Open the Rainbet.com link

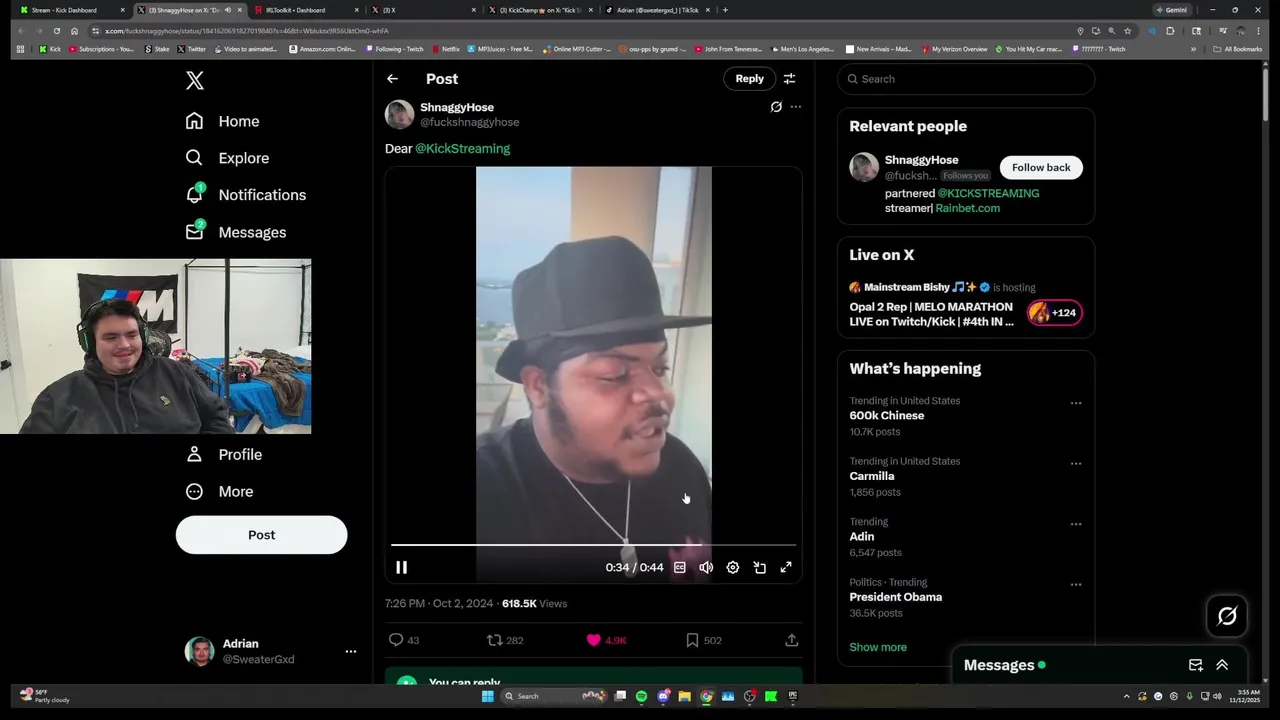pos(967,208)
